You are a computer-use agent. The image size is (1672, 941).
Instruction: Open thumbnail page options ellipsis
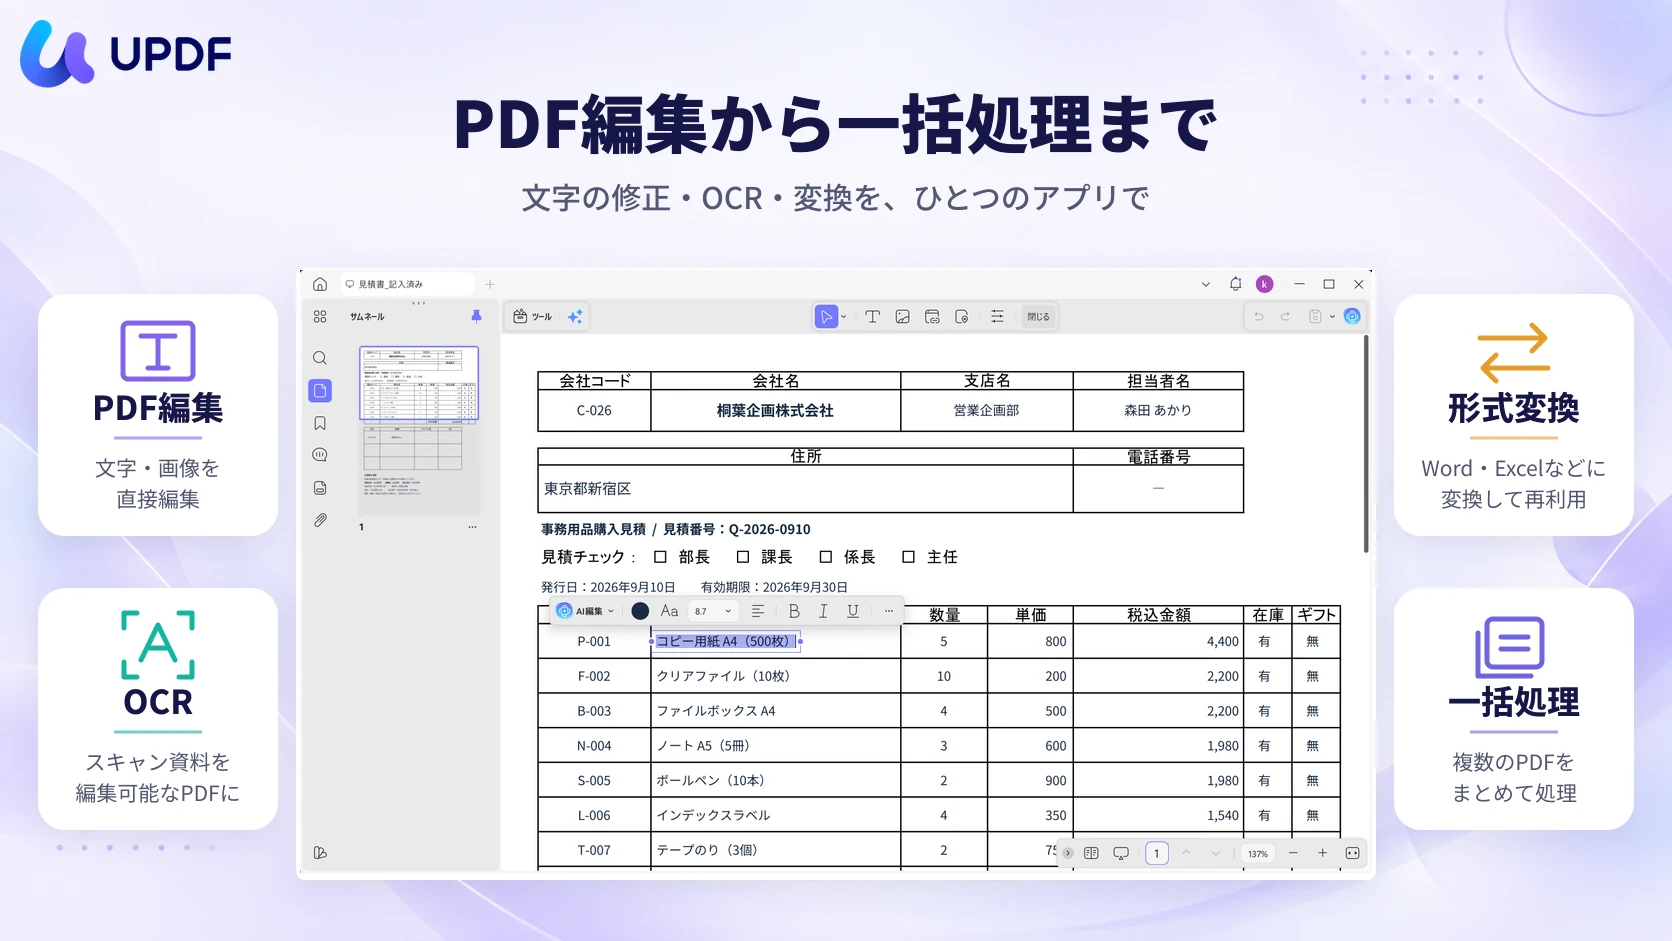pyautogui.click(x=472, y=527)
